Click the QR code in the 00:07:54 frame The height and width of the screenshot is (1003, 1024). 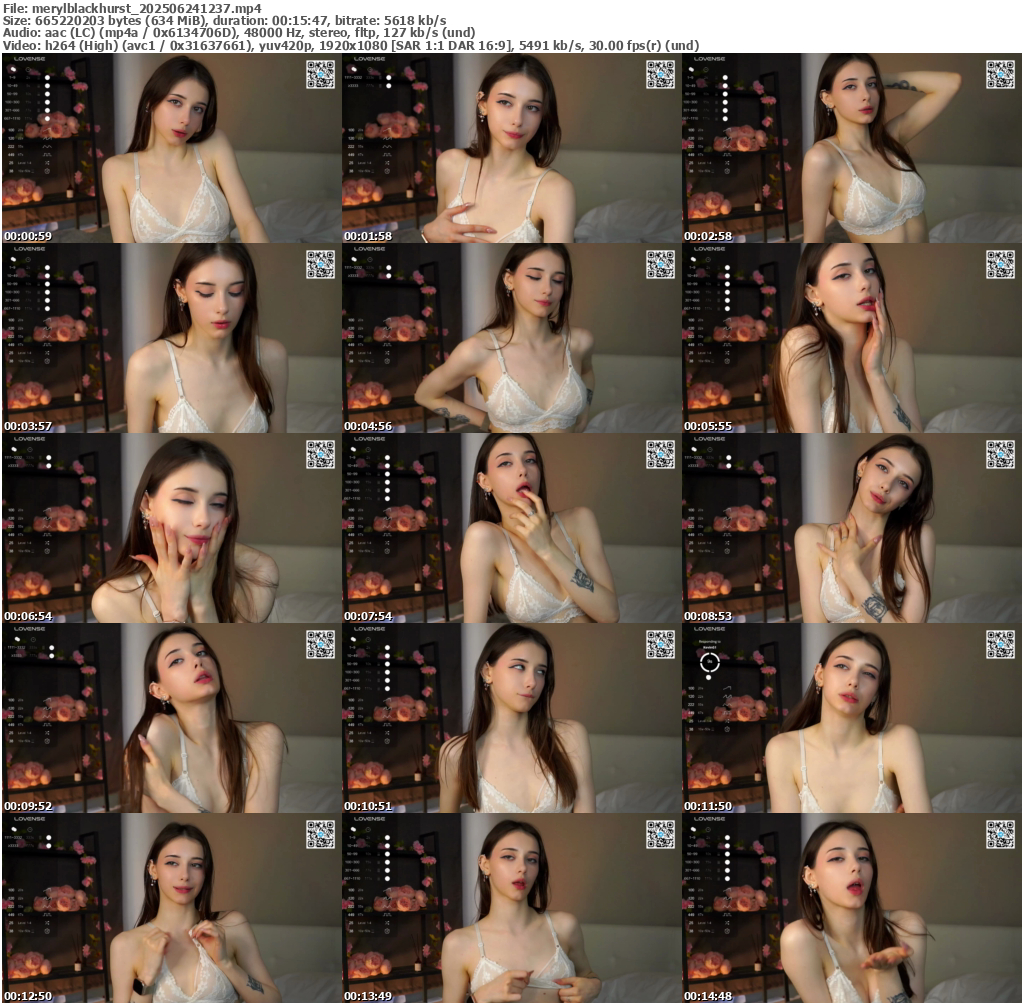coord(660,455)
